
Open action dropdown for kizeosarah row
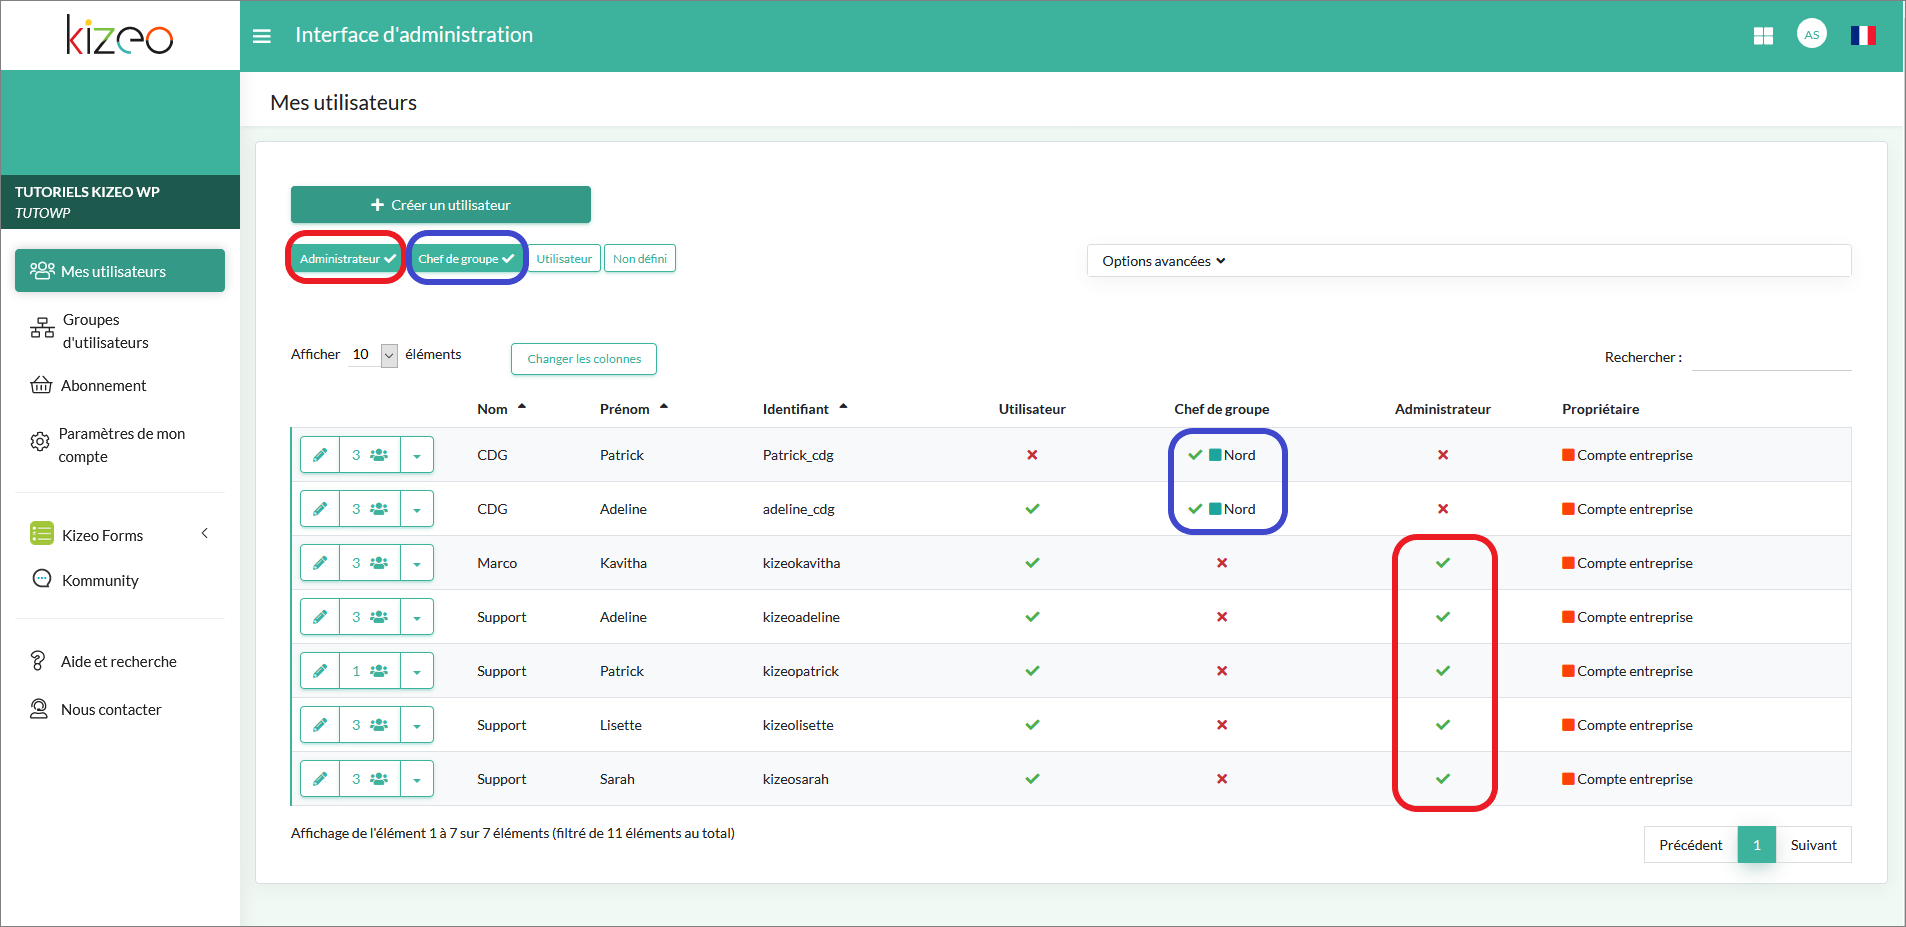tap(417, 779)
